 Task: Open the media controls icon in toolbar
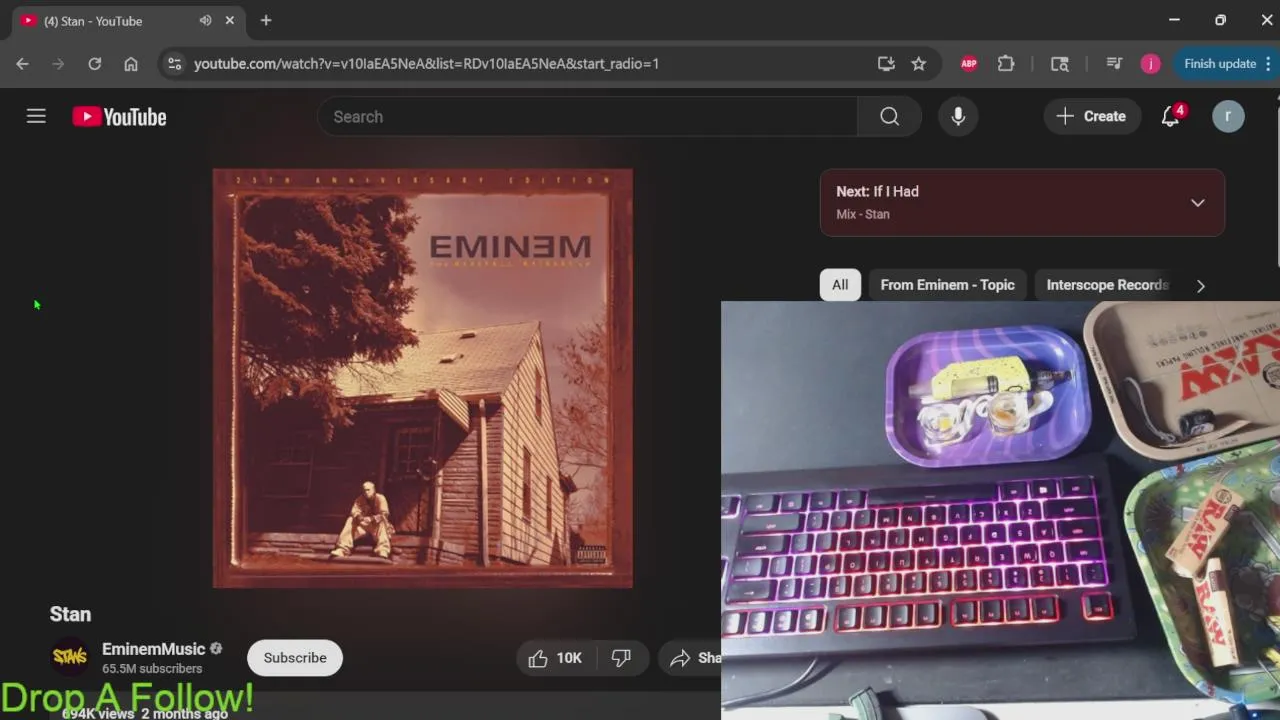point(1114,63)
